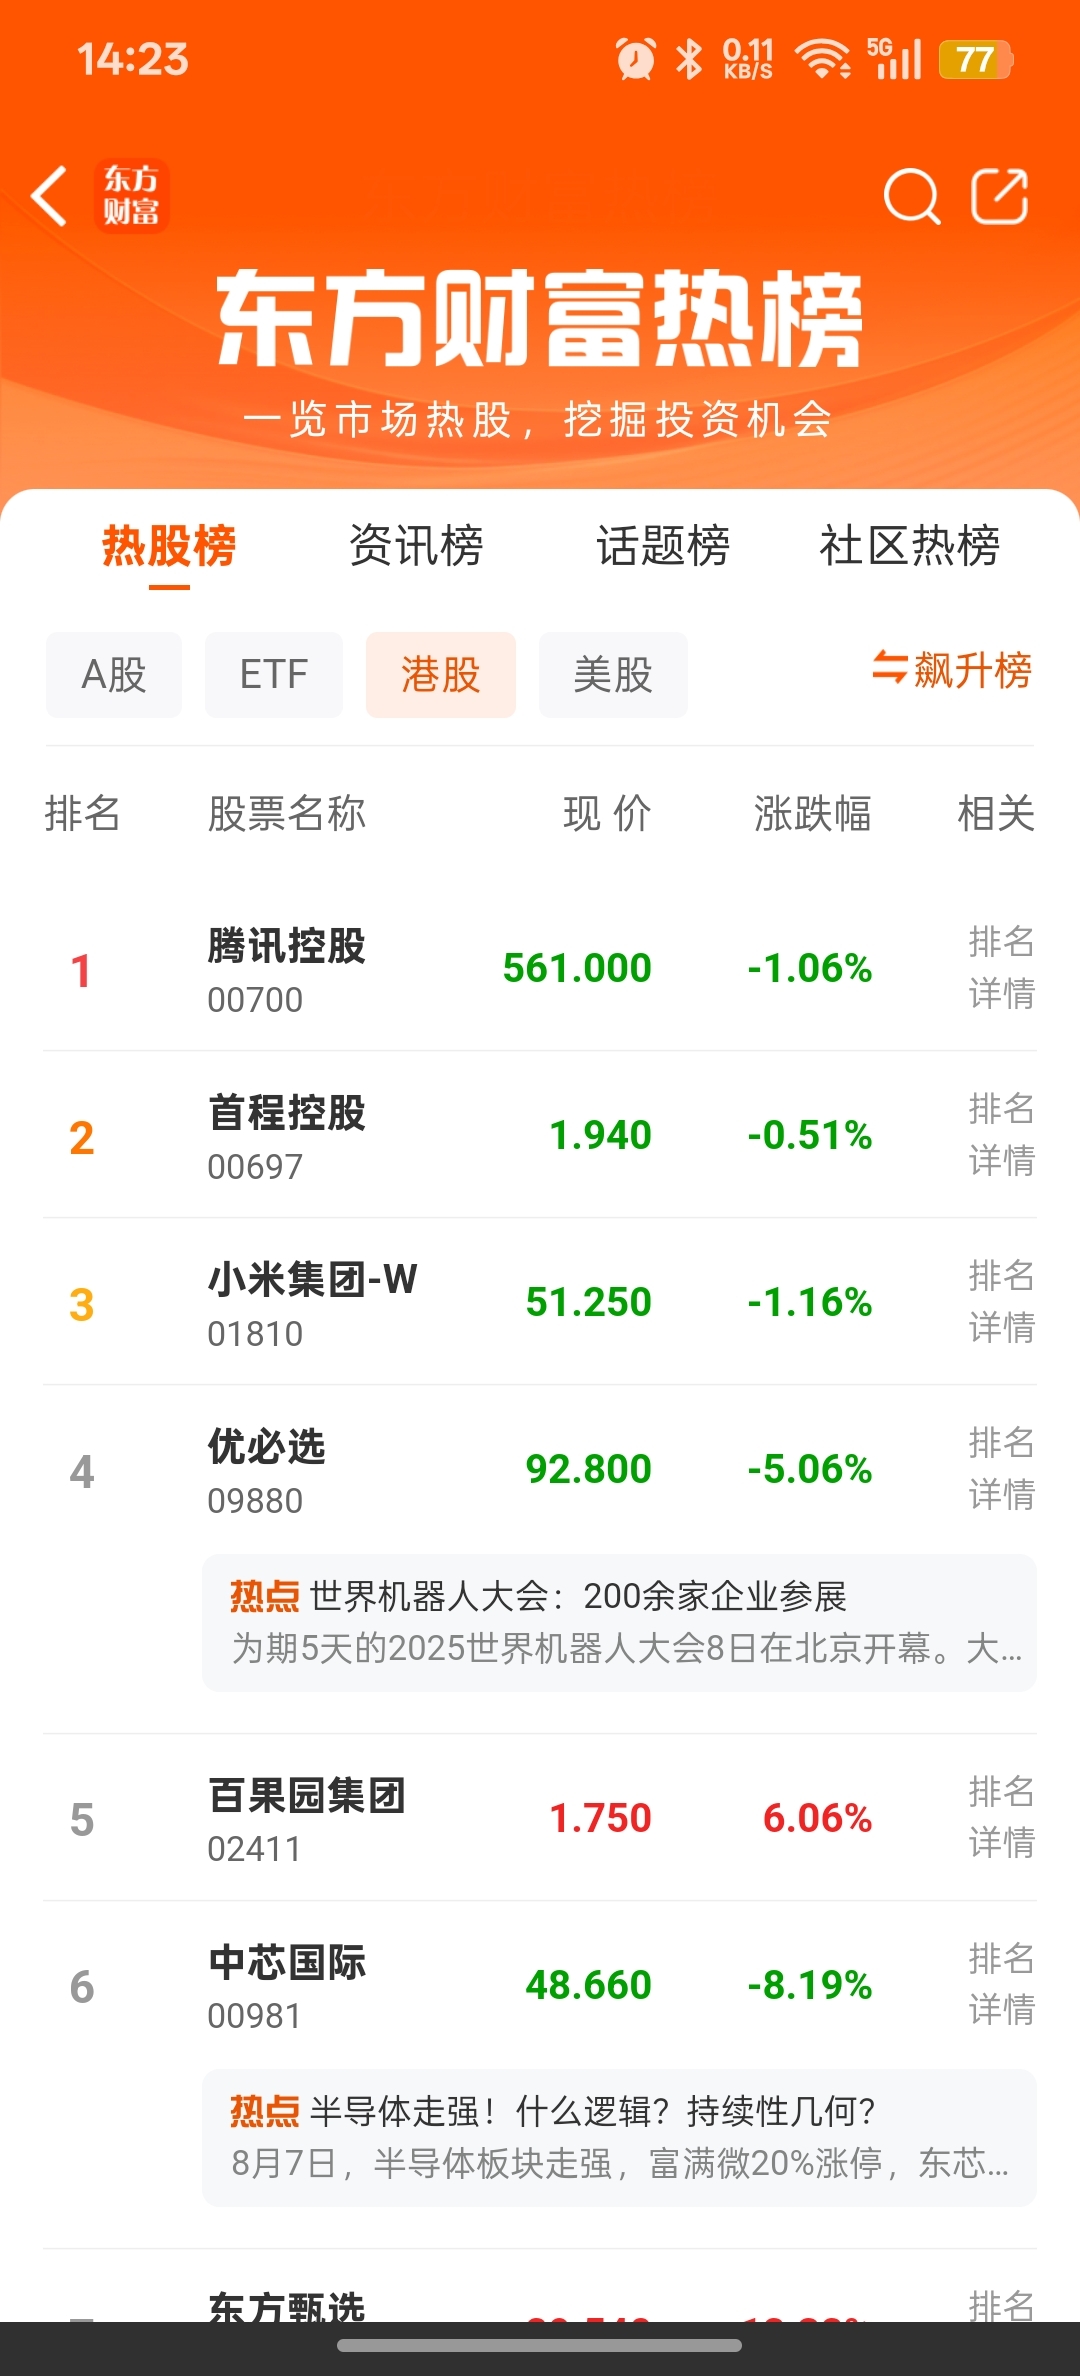1080x2376 pixels.
Task: Tap the back arrow icon
Action: (49, 196)
